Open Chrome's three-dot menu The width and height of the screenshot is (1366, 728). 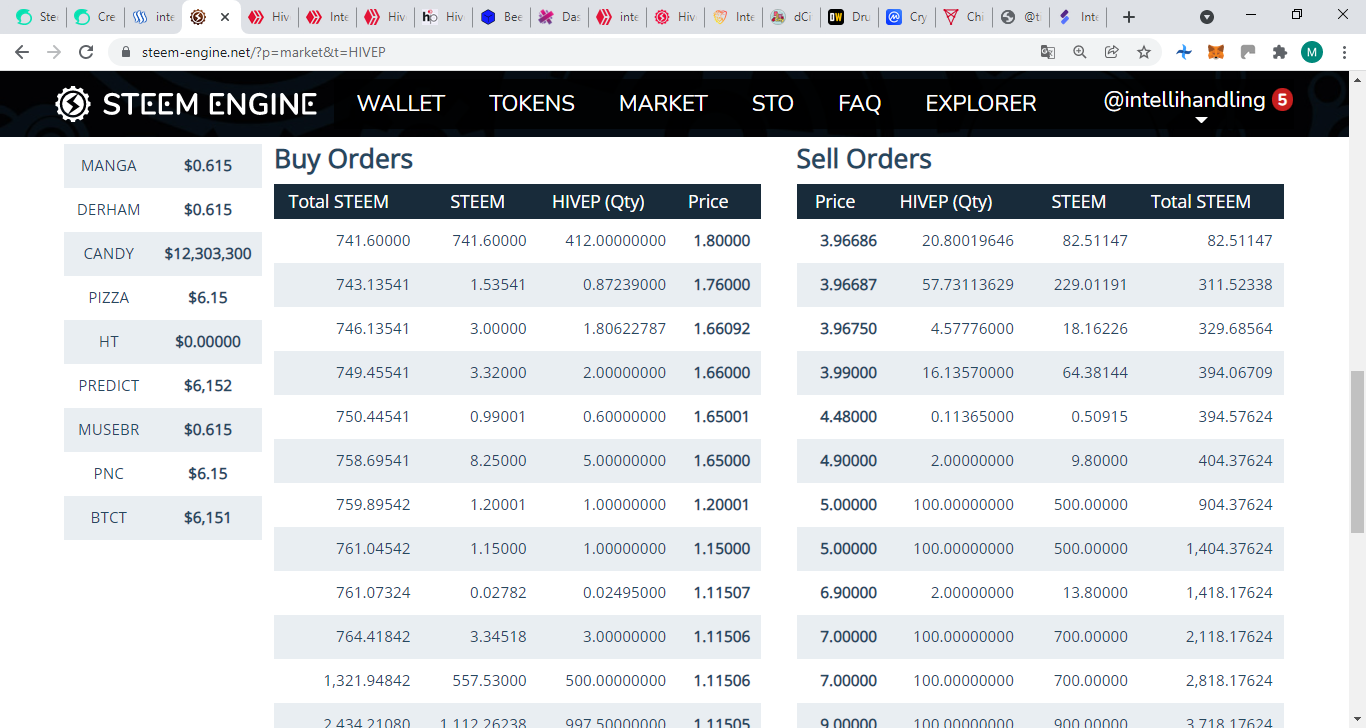(1344, 52)
